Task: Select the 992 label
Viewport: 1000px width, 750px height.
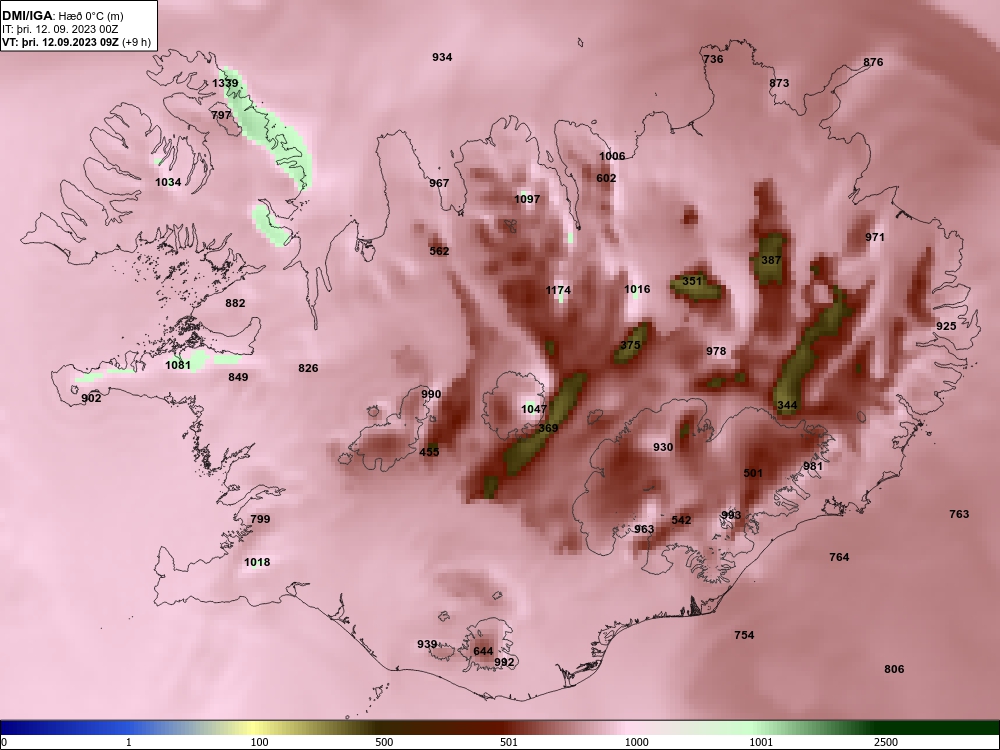Action: (504, 663)
